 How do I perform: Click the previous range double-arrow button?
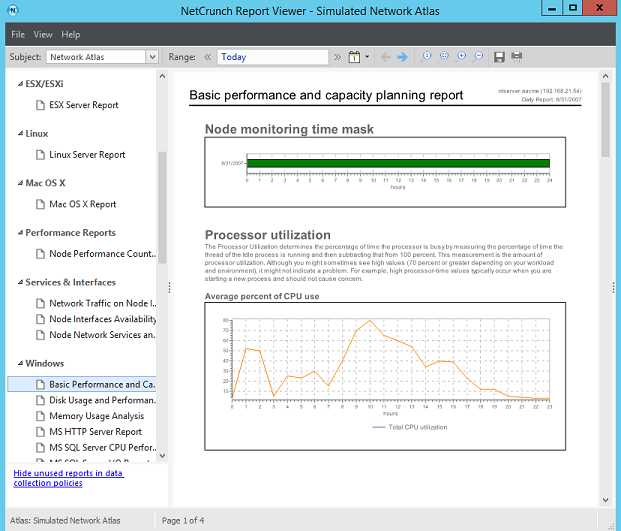pyautogui.click(x=208, y=57)
